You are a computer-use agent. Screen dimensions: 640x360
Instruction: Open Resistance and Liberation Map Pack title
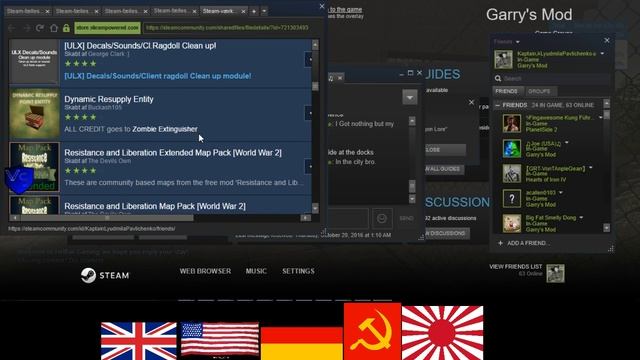pyautogui.click(x=155, y=206)
